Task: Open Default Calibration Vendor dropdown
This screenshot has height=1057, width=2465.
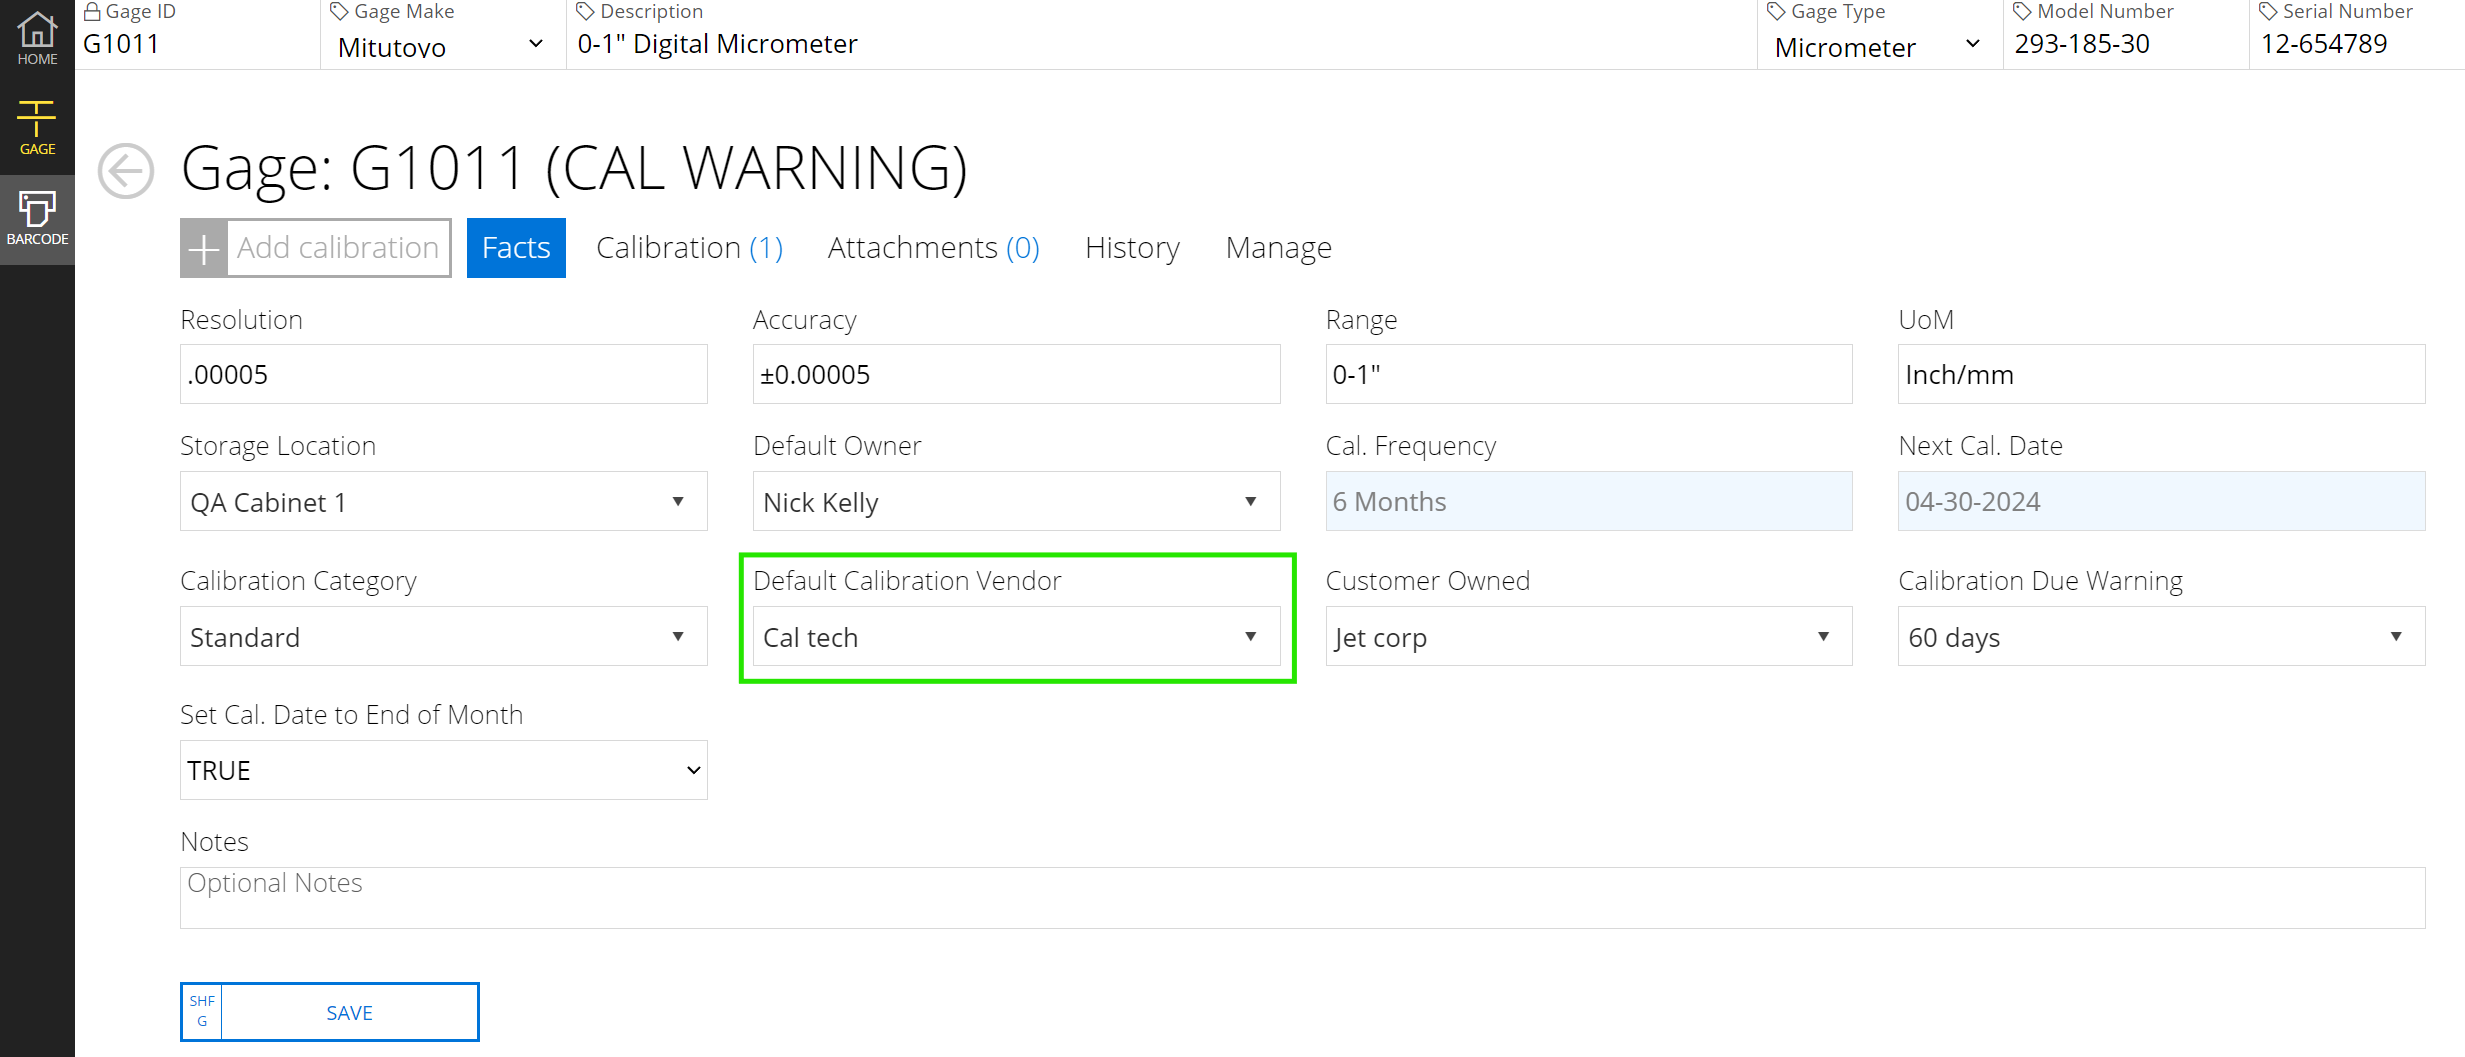Action: [x=1016, y=636]
